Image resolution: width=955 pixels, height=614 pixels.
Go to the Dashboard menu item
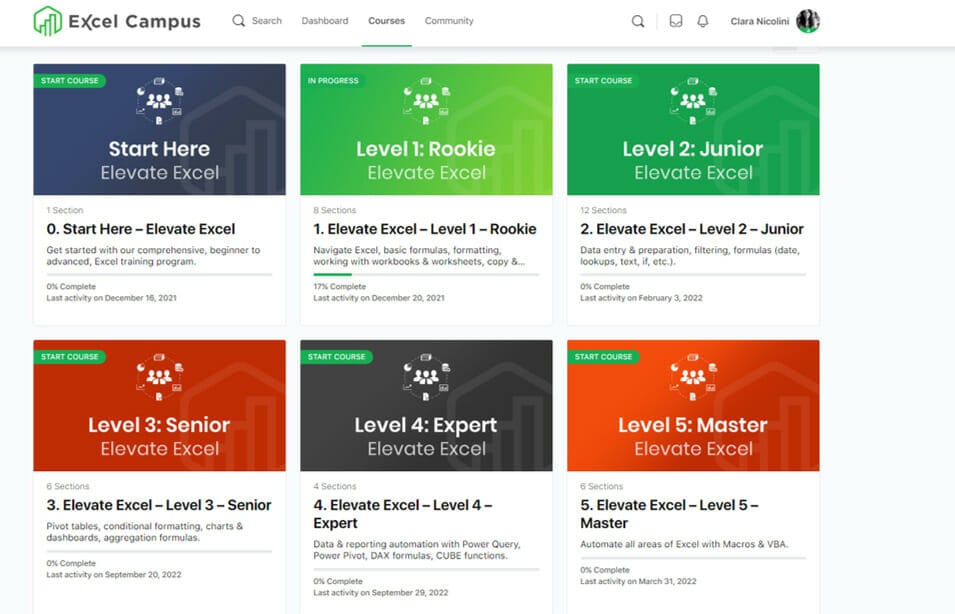coord(325,21)
